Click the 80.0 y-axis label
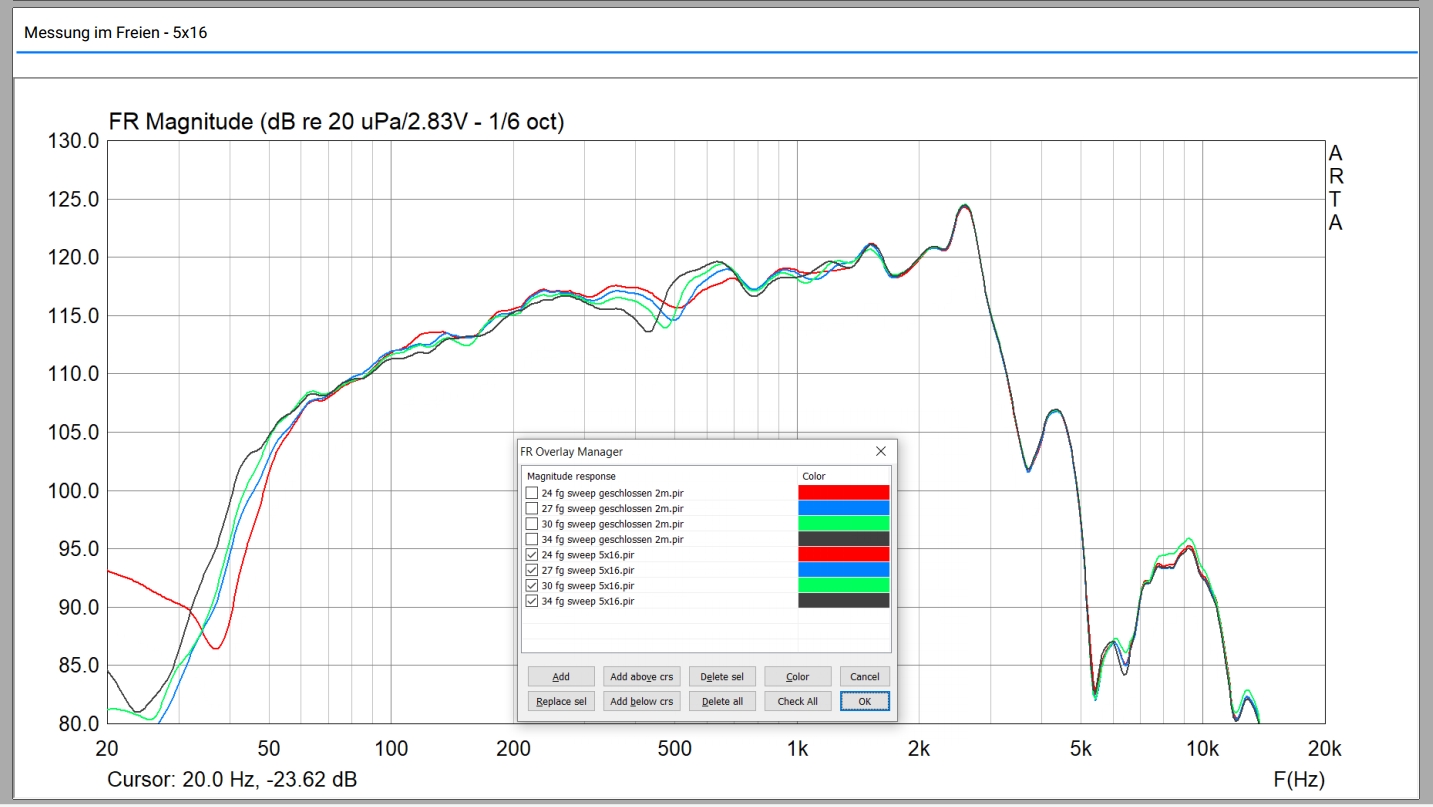Screen dimensions: 1433x807 pos(78,724)
